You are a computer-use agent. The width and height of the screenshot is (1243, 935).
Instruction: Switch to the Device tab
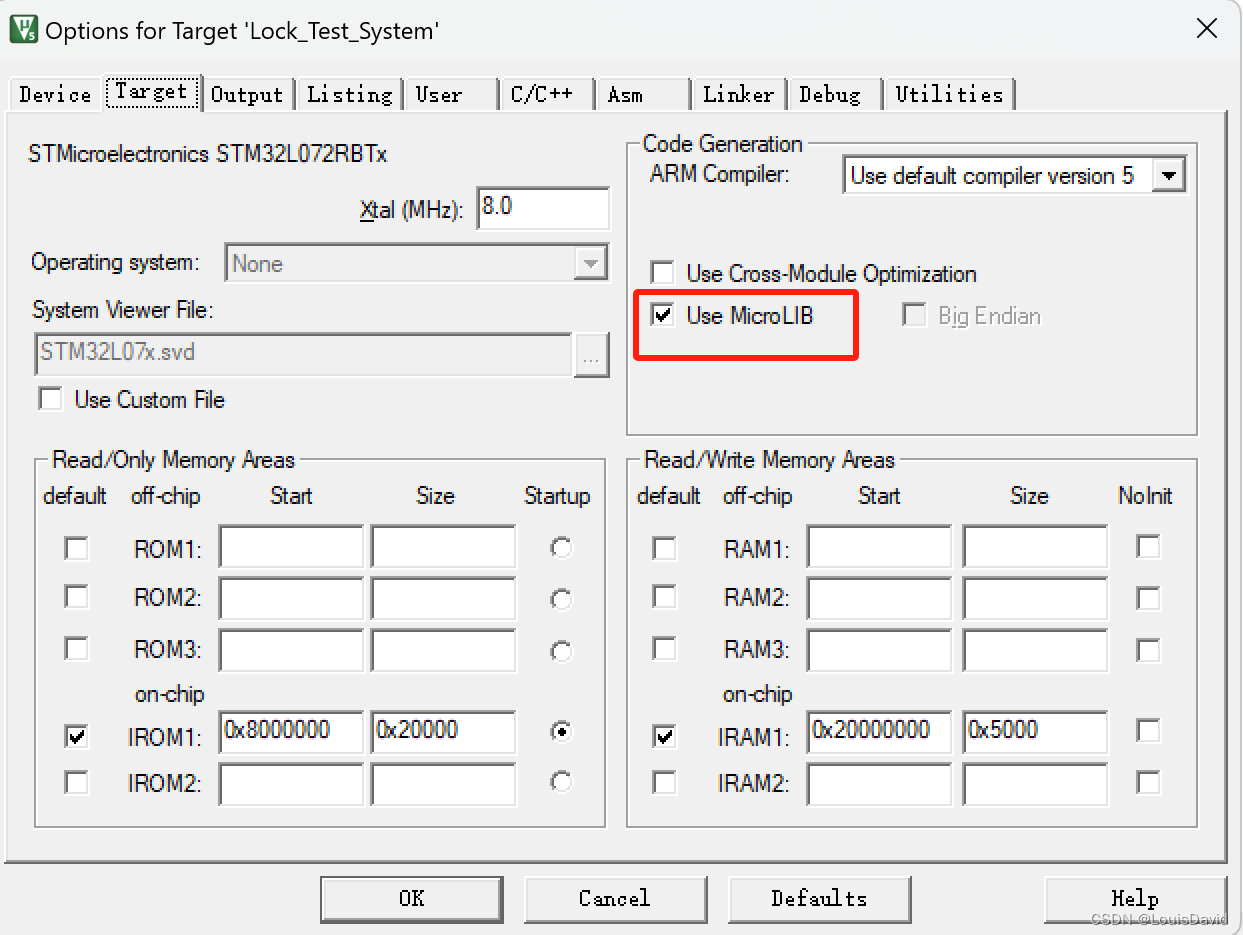pyautogui.click(x=55, y=94)
